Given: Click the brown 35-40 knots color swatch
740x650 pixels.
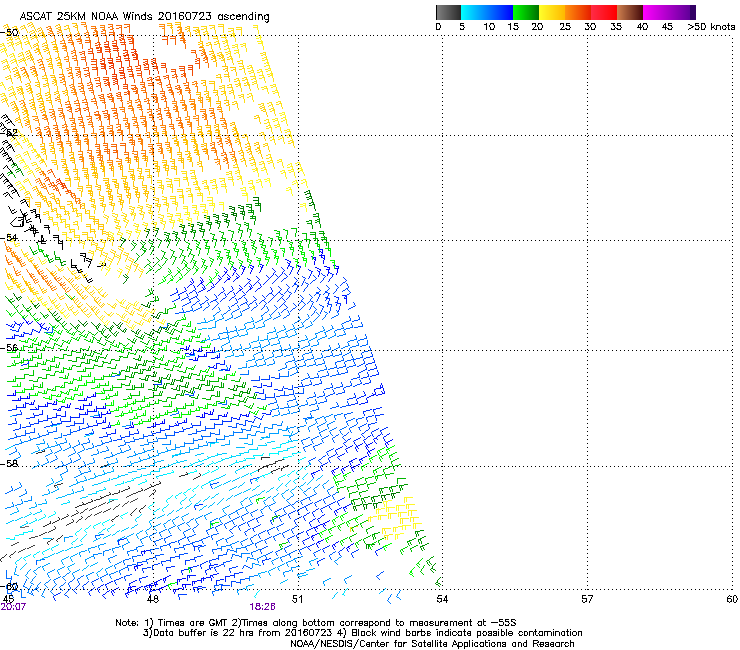Looking at the screenshot, I should pos(630,12).
